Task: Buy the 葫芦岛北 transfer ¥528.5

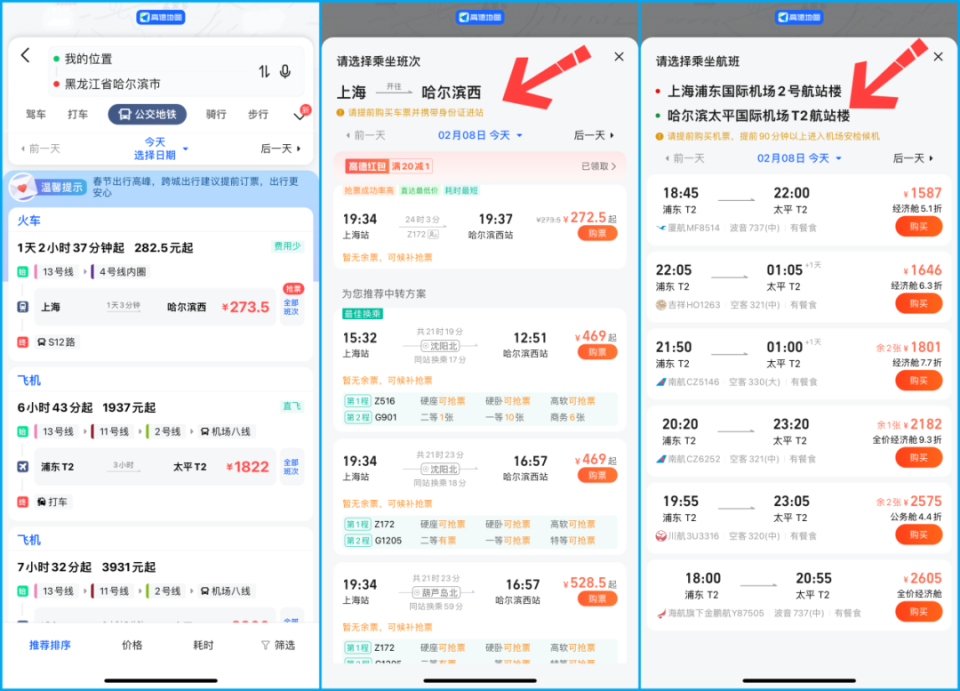Action: tap(597, 599)
